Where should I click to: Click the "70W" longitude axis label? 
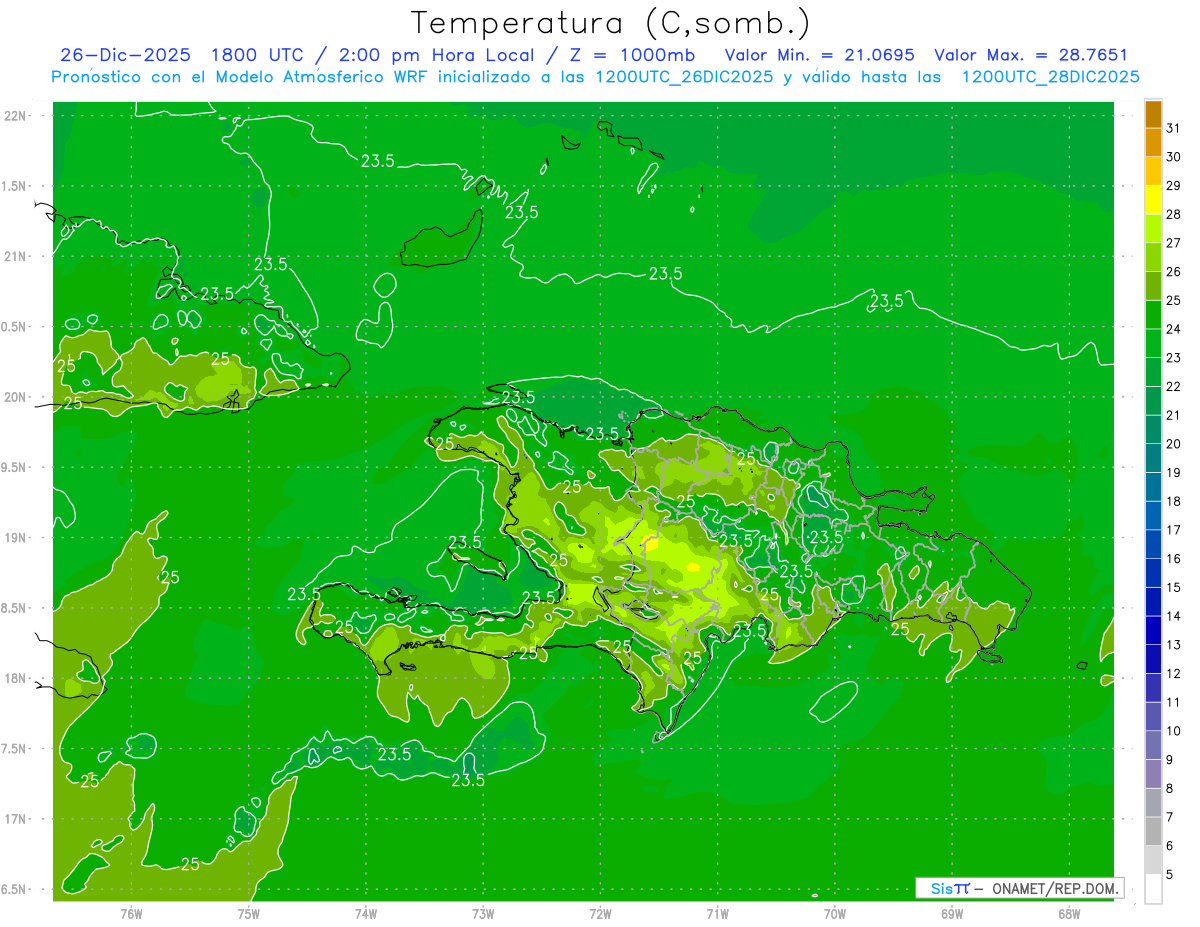pos(835,914)
